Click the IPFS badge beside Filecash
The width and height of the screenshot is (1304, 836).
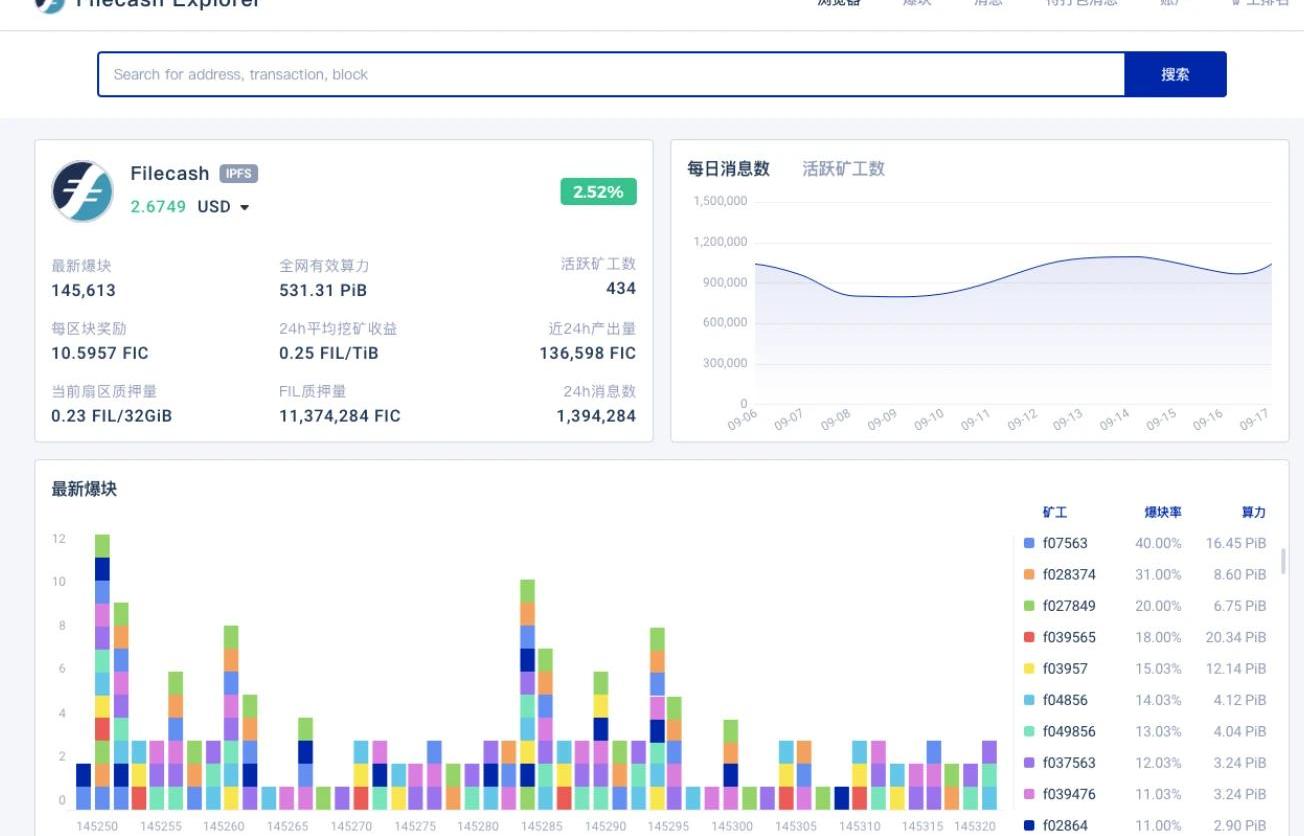239,174
